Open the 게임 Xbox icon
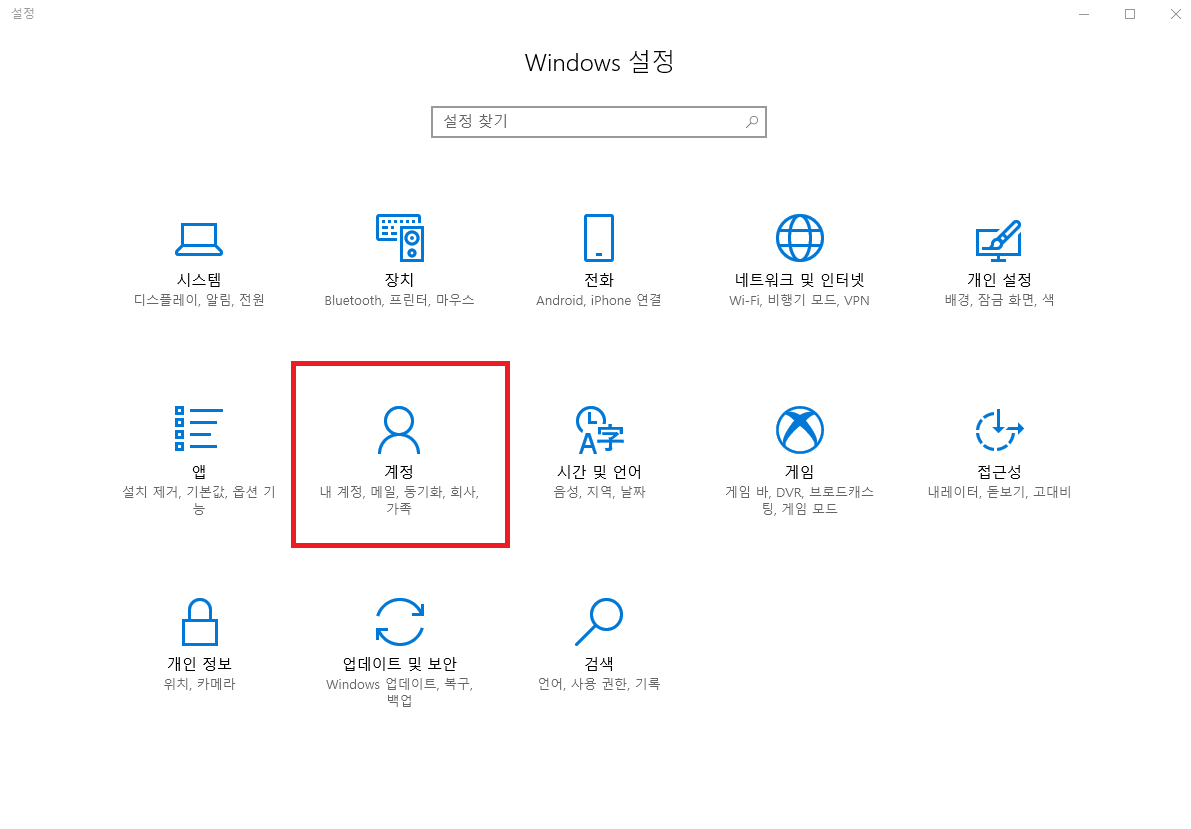1191x829 pixels. click(x=800, y=430)
